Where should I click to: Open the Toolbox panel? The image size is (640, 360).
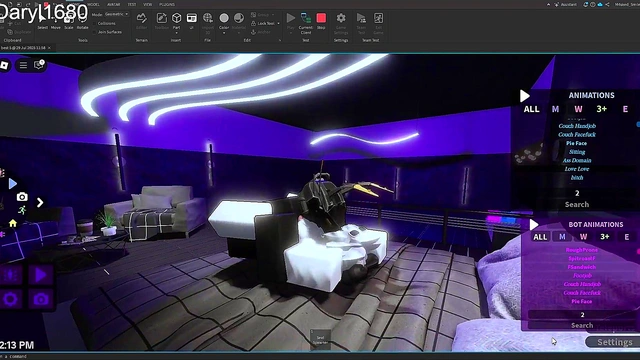pyautogui.click(x=162, y=21)
